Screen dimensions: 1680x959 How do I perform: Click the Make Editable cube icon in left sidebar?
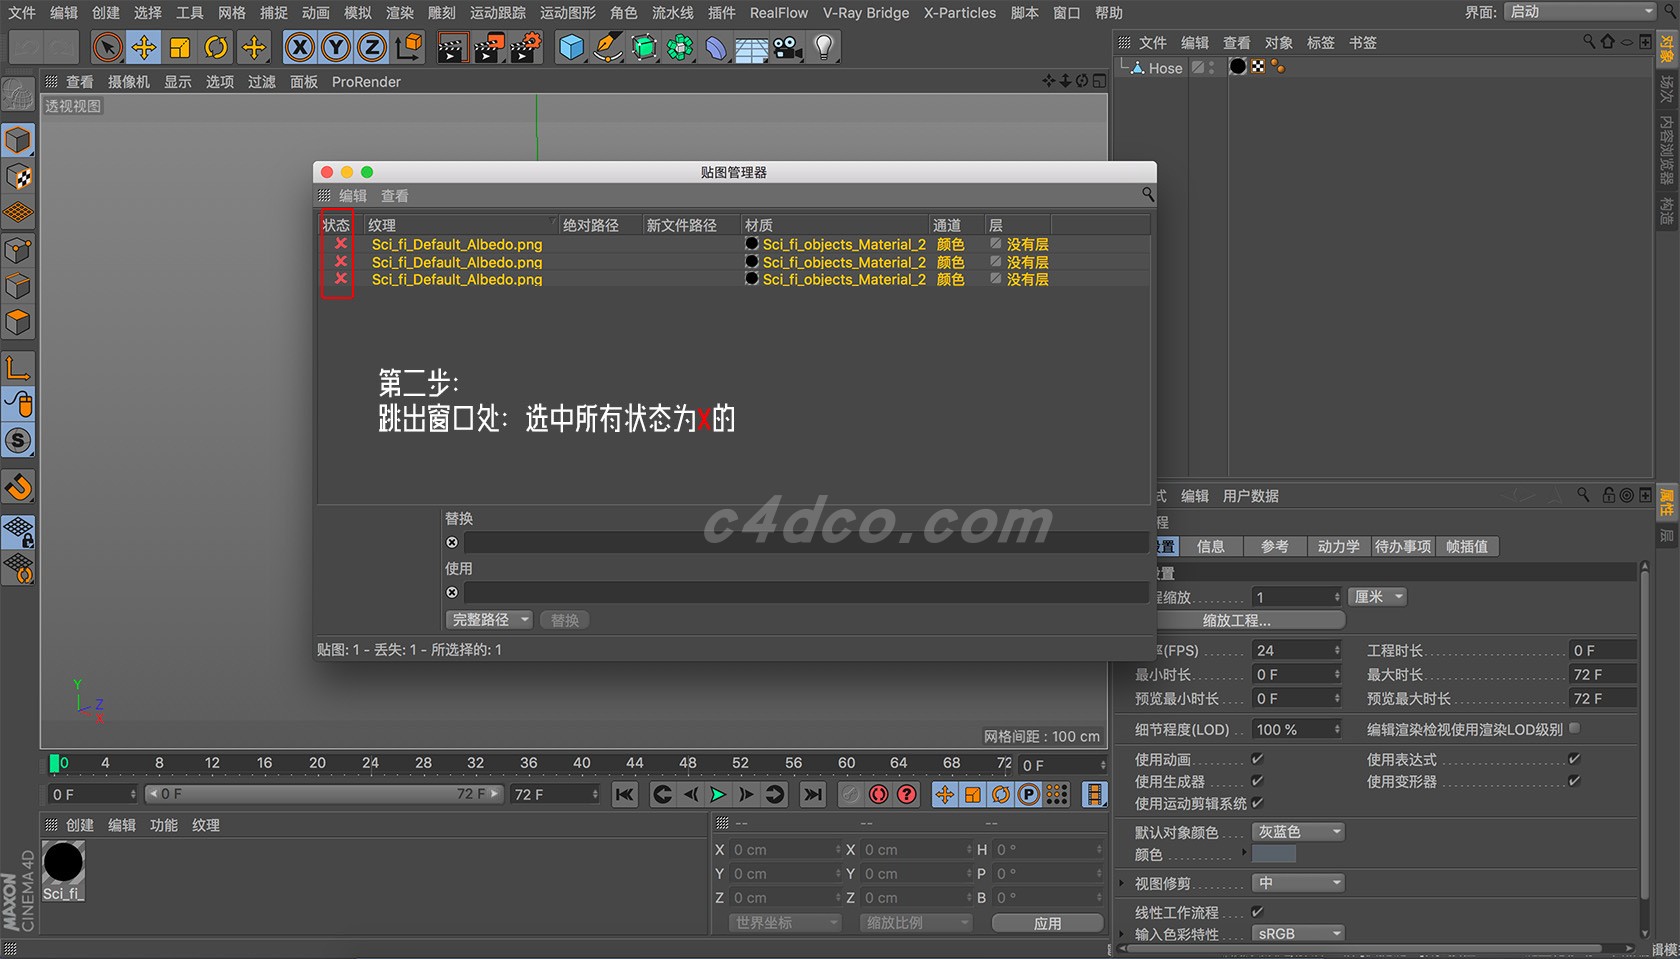click(18, 140)
